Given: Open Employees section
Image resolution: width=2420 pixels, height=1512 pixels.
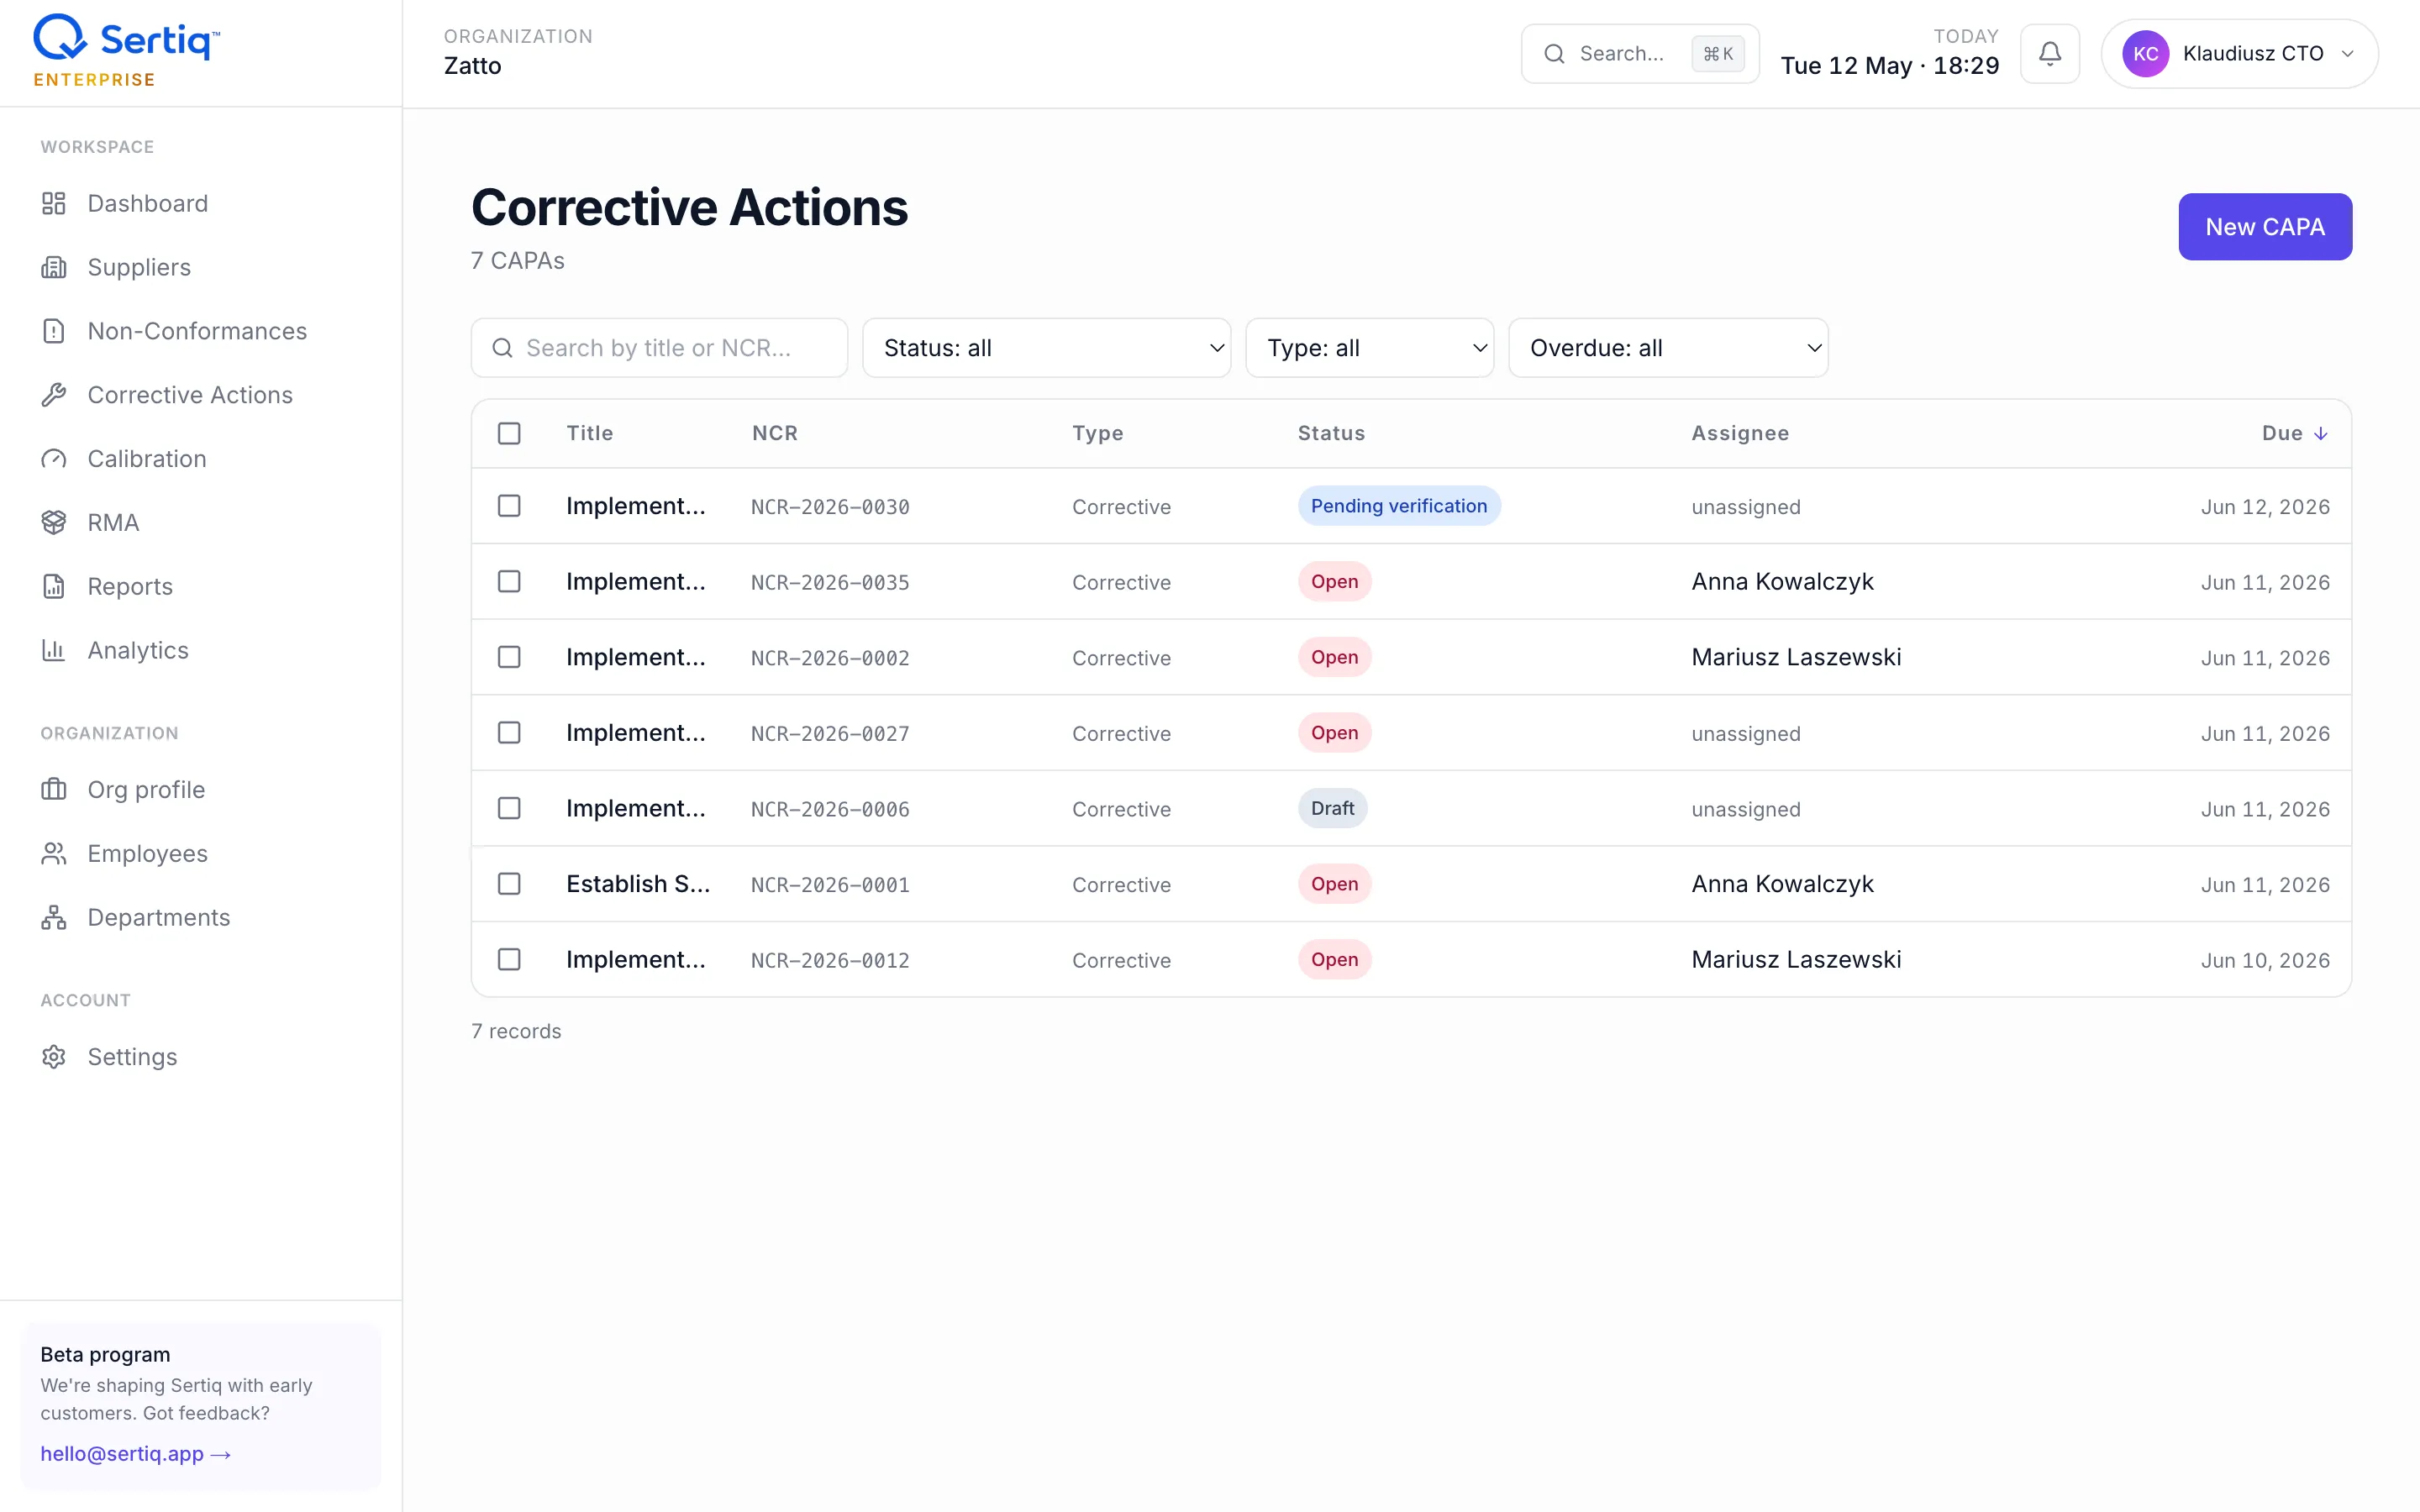Looking at the screenshot, I should click(148, 854).
